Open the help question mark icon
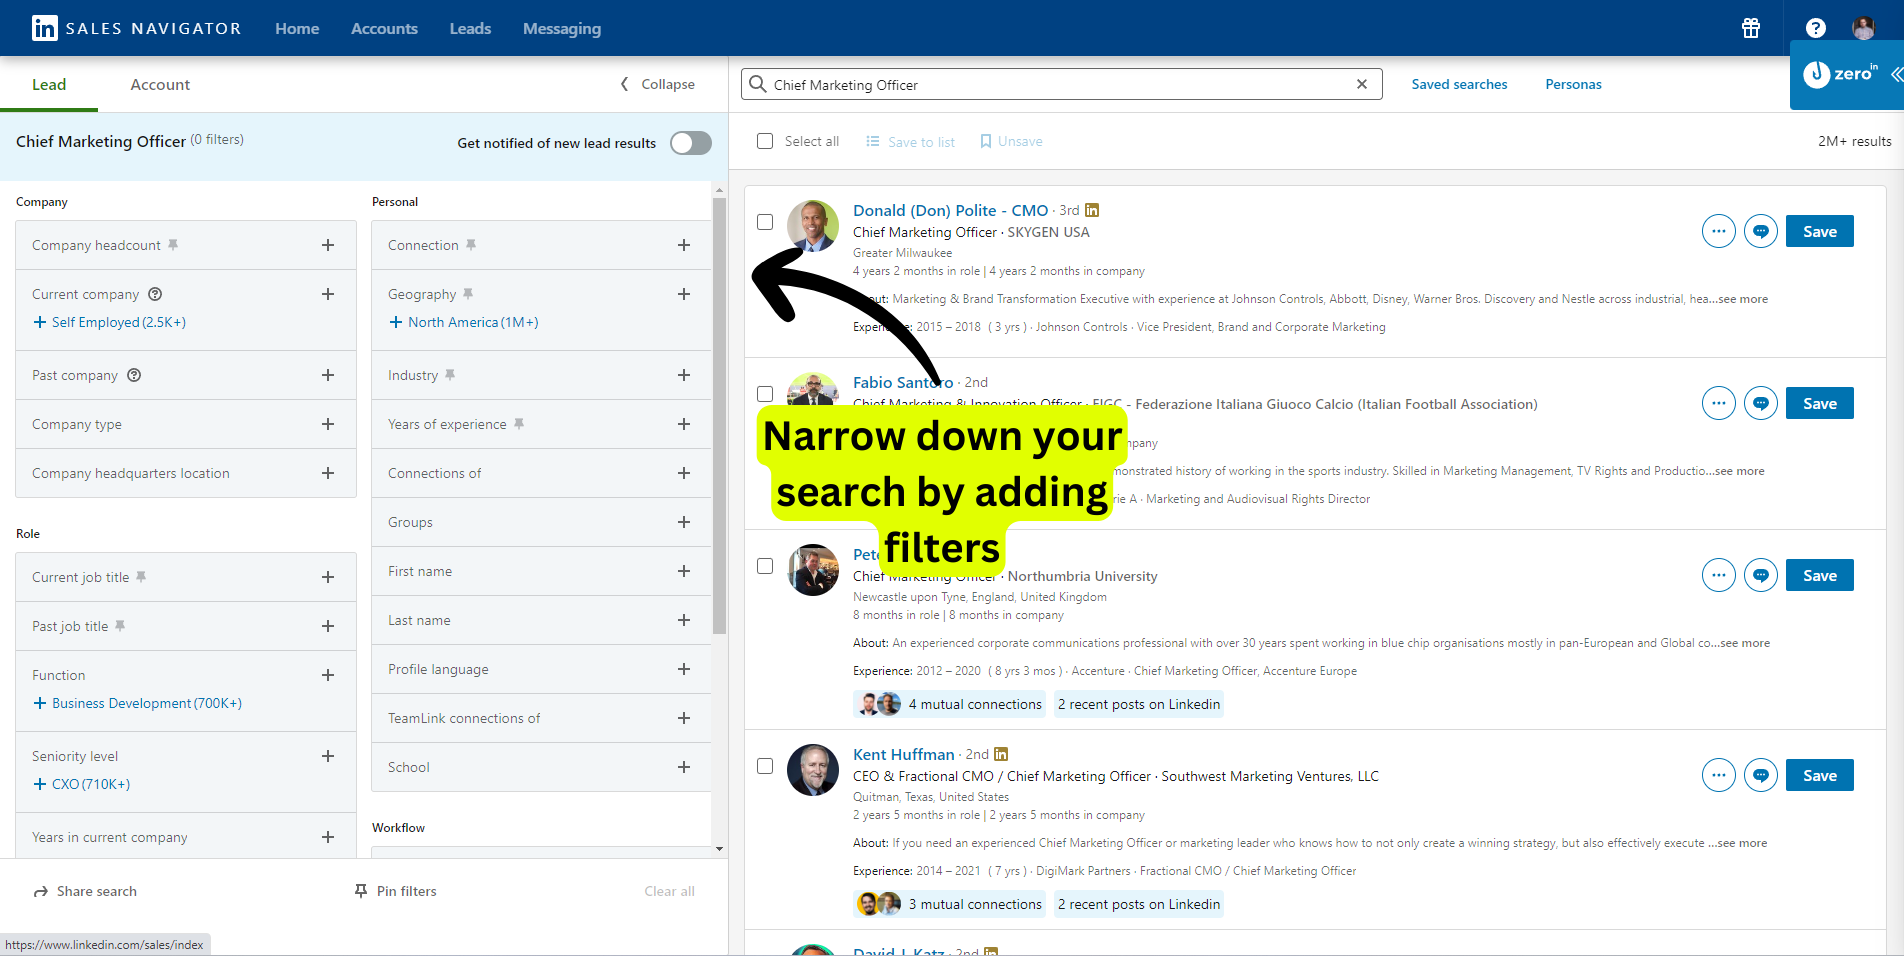Image resolution: width=1904 pixels, height=956 pixels. click(x=1816, y=28)
